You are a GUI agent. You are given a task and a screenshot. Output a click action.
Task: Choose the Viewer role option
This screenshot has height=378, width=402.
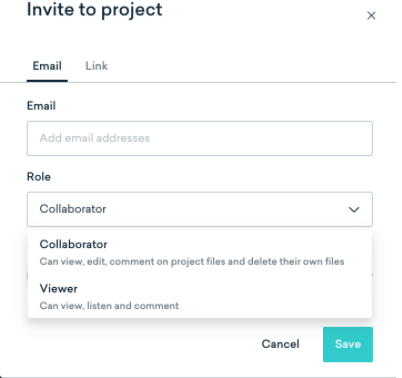[200, 297]
